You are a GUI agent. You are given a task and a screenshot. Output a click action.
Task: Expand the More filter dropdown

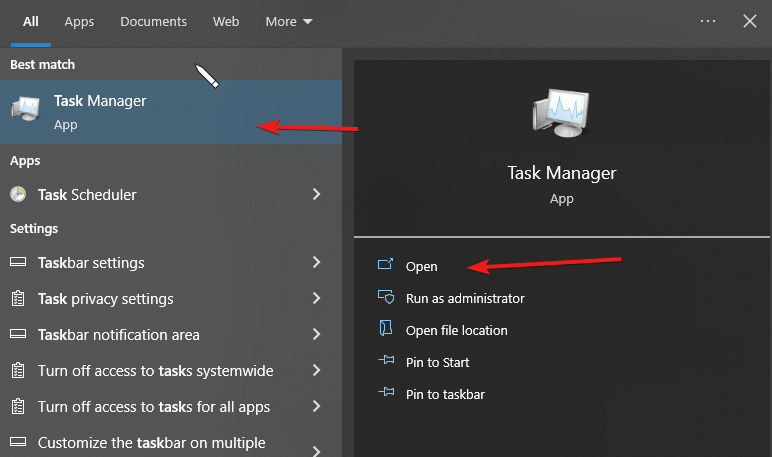(289, 21)
